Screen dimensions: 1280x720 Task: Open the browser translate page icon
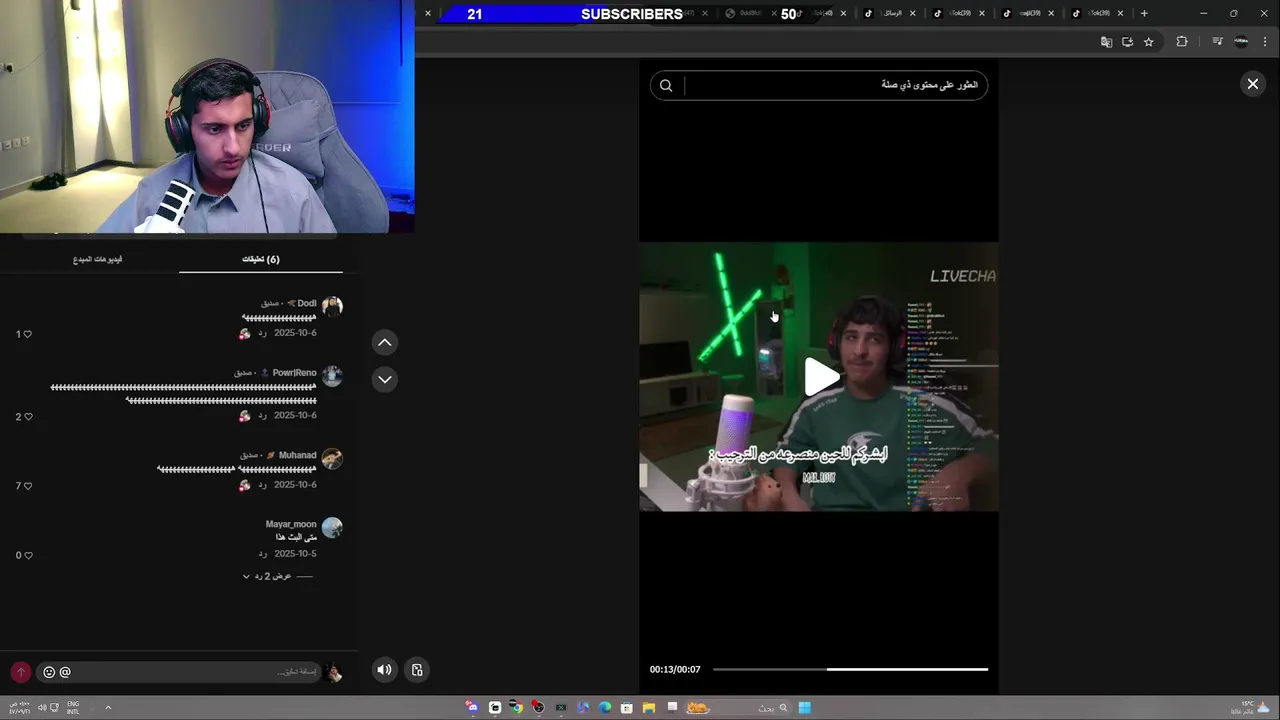(1106, 42)
